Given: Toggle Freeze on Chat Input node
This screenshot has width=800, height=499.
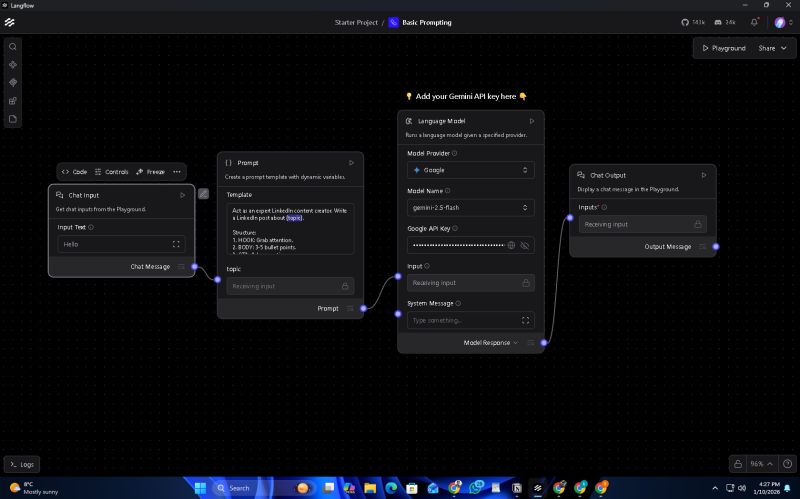Looking at the screenshot, I should click(x=151, y=172).
